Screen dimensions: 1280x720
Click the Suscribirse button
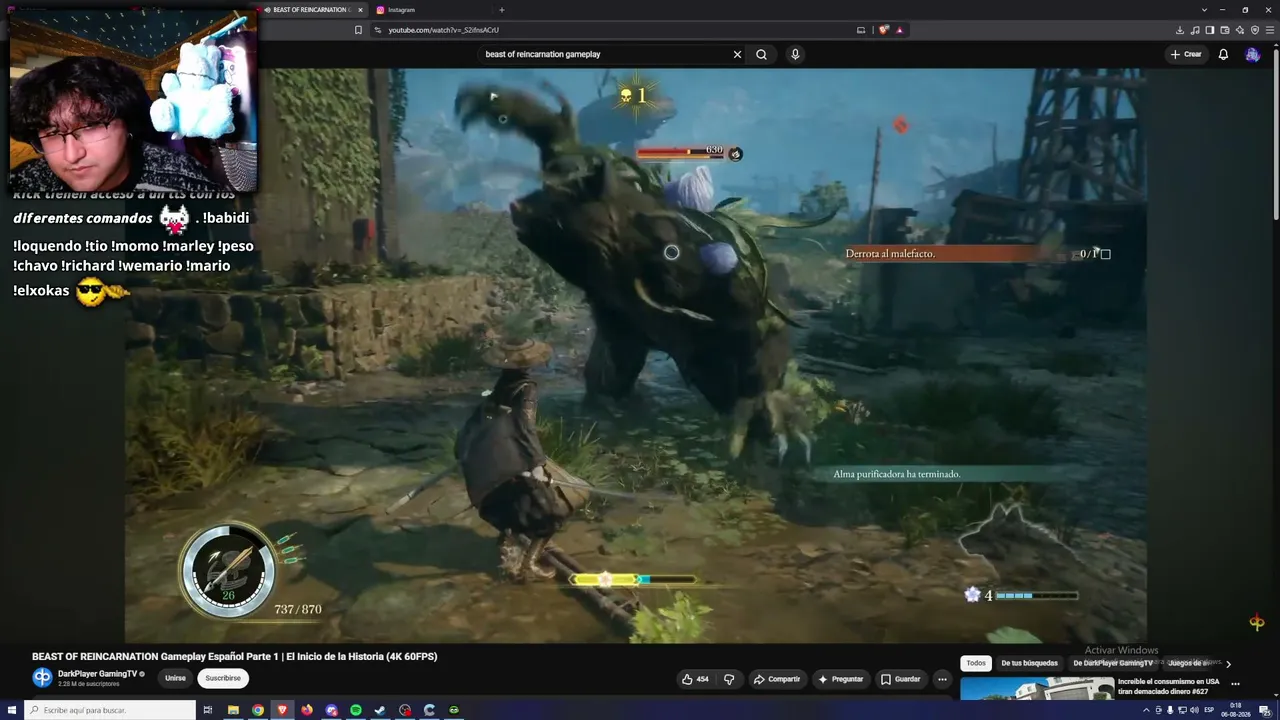222,678
